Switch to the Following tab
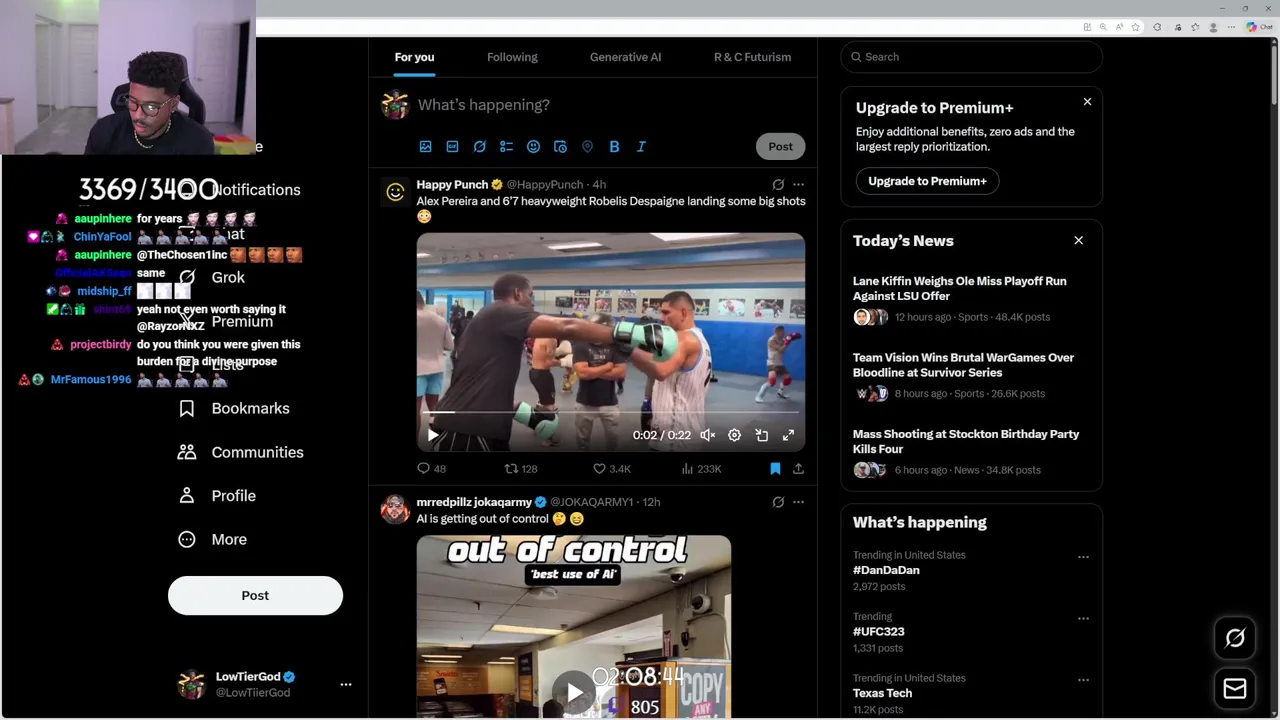1280x720 pixels. tap(512, 57)
